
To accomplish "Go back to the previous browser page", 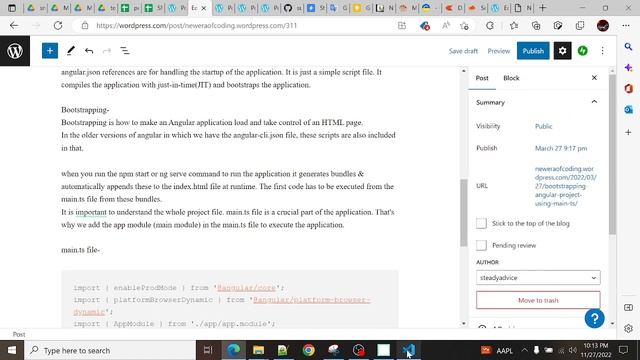I will tap(14, 25).
